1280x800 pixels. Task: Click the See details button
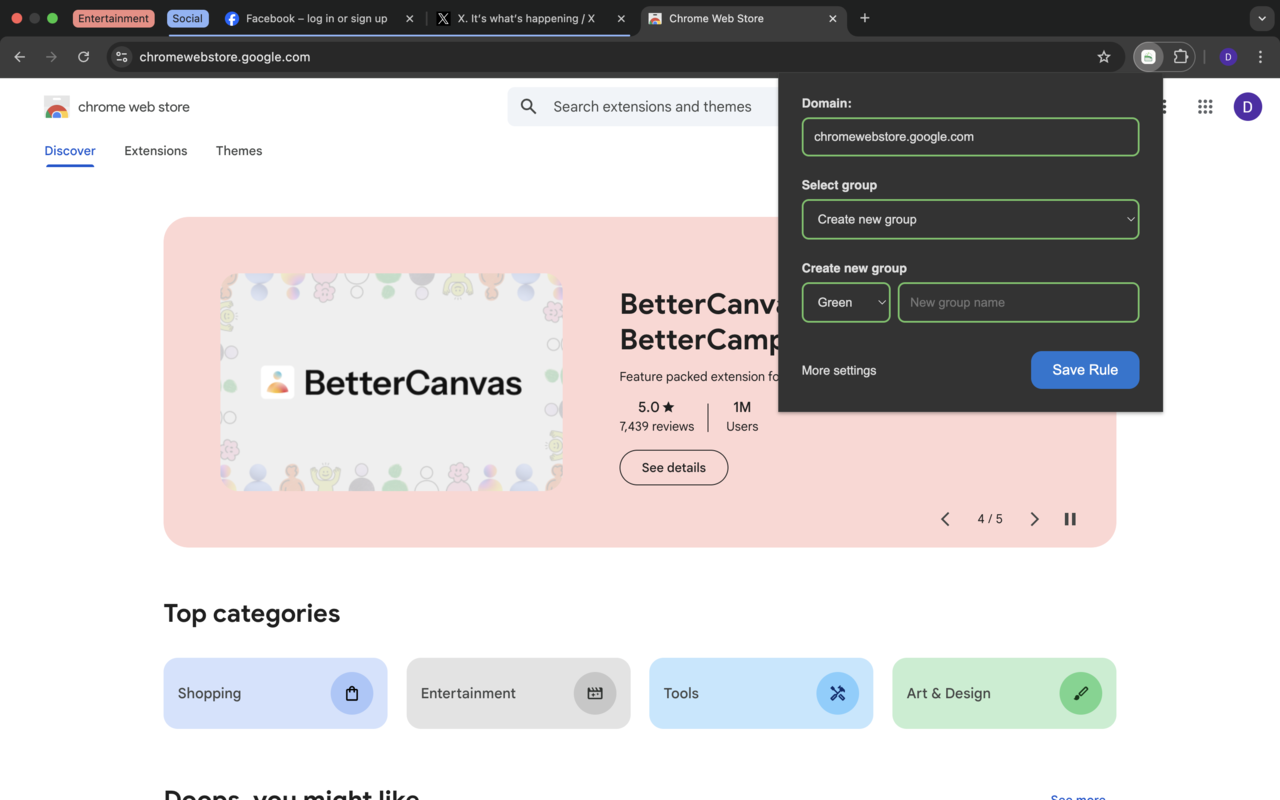[x=674, y=467]
